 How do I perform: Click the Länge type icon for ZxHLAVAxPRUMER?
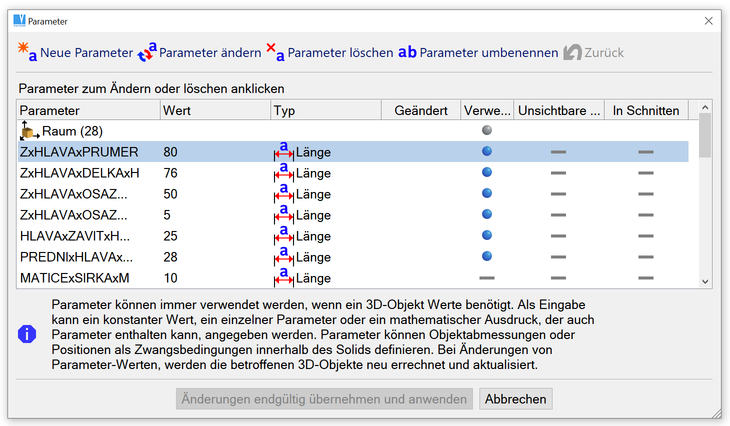(284, 152)
